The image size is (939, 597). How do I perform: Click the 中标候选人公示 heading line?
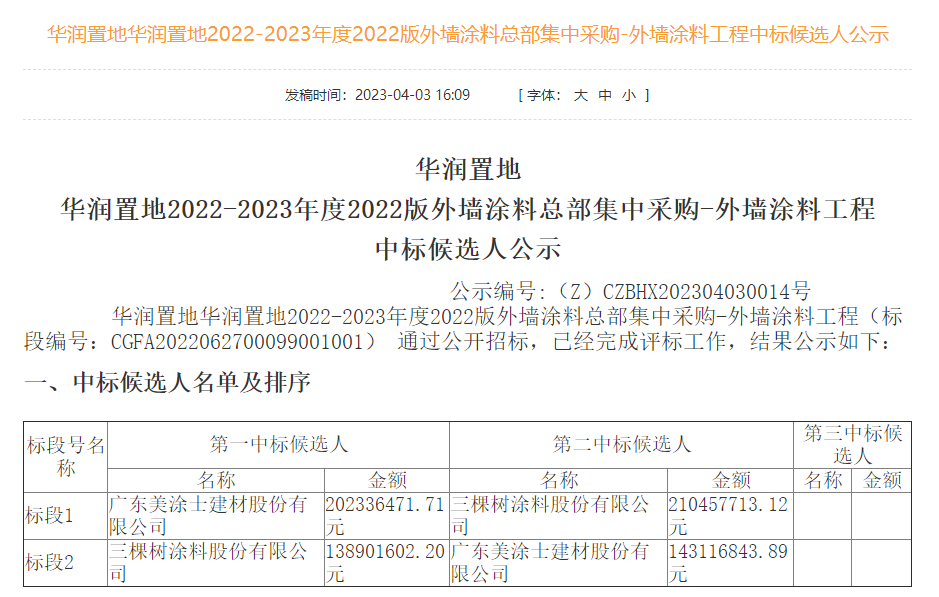[x=468, y=249]
